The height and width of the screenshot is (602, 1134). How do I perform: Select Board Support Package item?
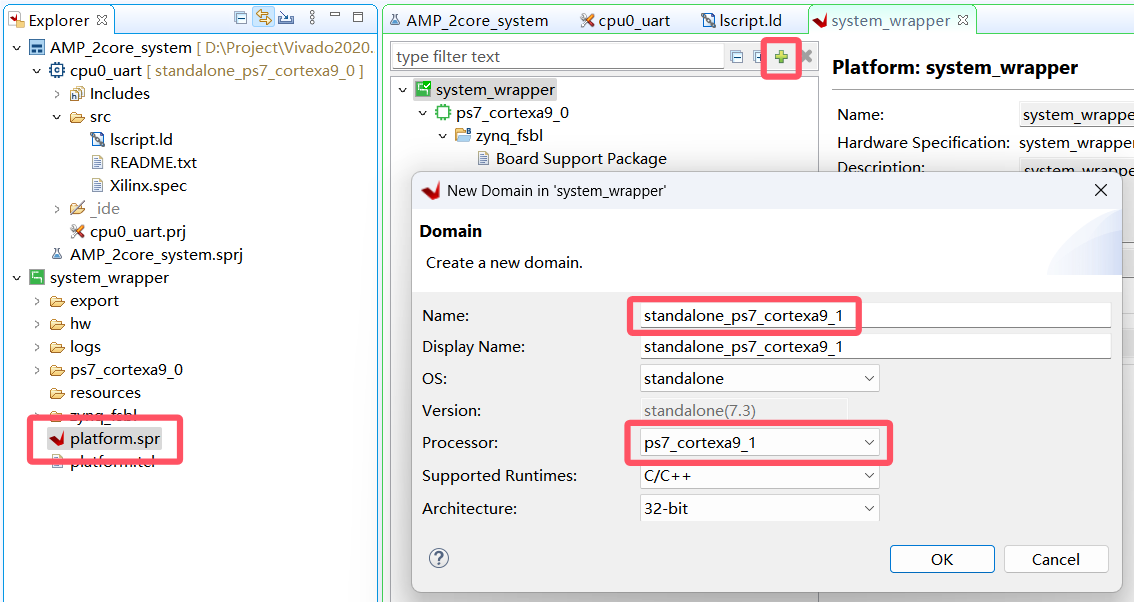(x=581, y=159)
